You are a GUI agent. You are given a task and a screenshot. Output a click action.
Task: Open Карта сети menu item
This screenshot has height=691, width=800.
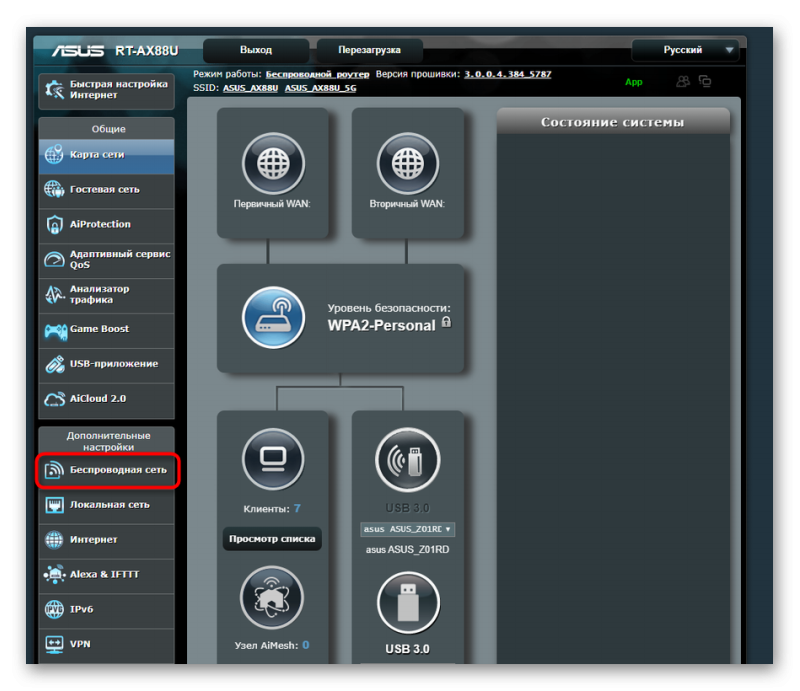[107, 155]
